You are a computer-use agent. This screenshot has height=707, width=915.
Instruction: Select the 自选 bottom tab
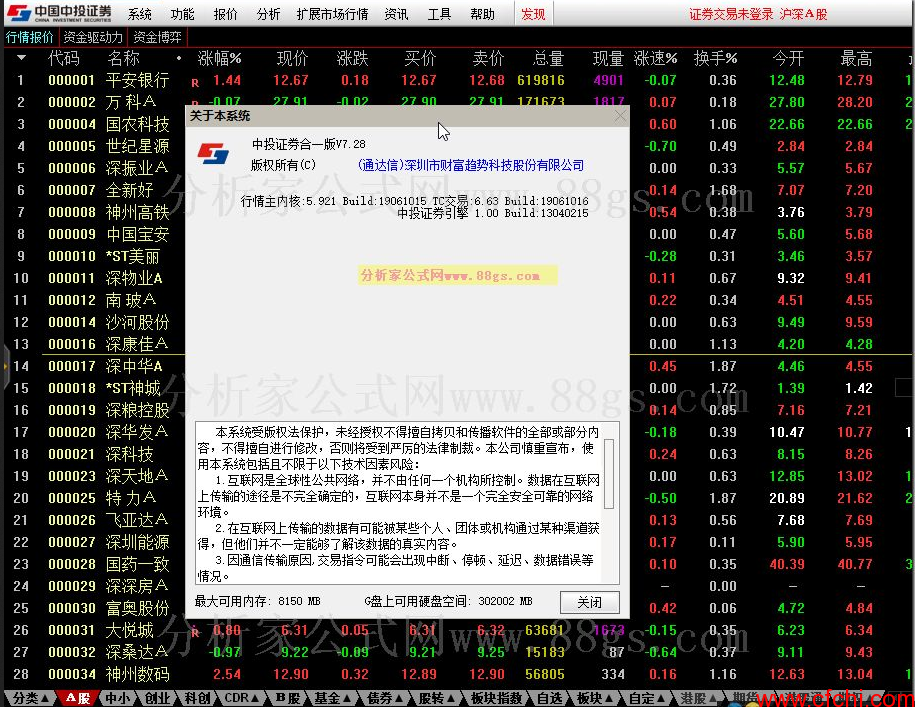pyautogui.click(x=550, y=698)
